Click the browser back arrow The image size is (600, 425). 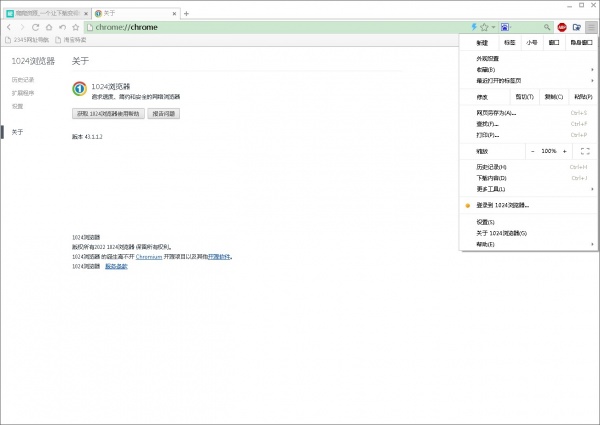coord(9,27)
